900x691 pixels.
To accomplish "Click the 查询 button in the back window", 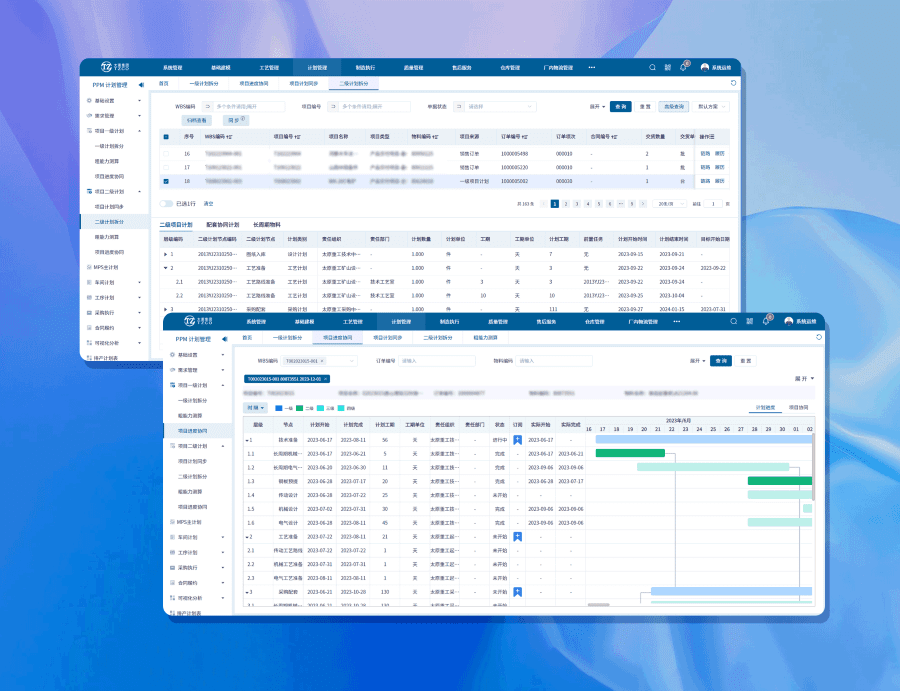I will [620, 106].
